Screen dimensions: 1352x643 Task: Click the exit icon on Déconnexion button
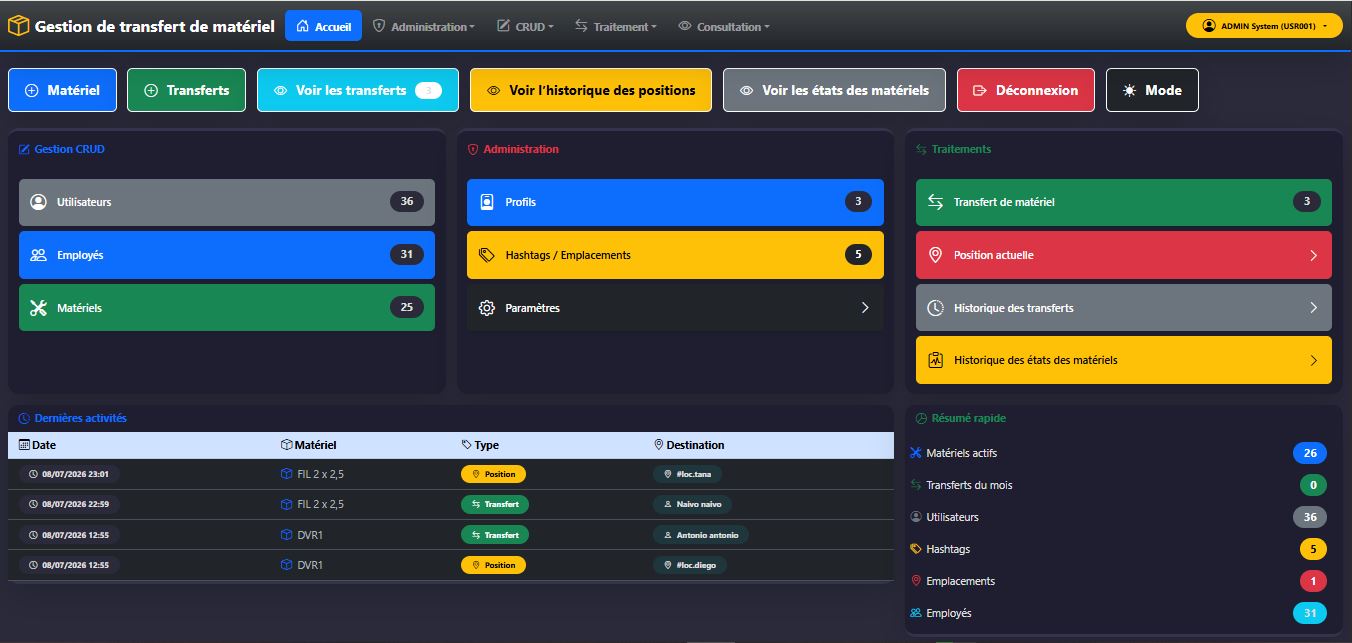tap(980, 90)
